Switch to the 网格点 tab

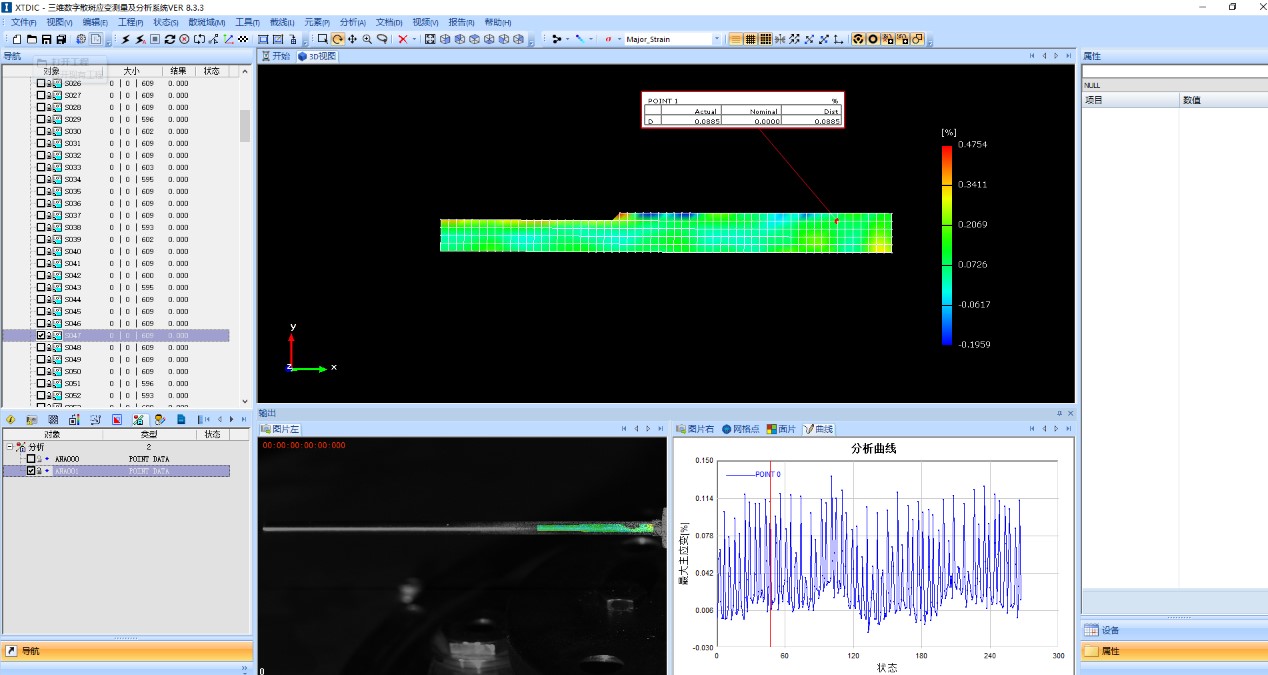pos(741,429)
